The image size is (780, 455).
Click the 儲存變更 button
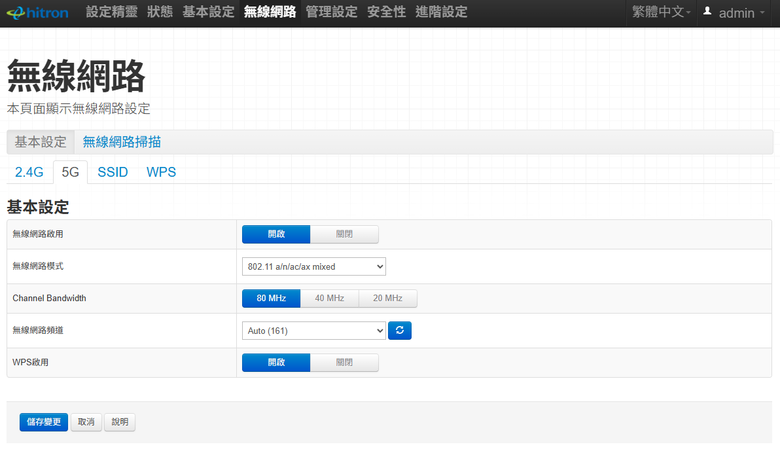[44, 422]
